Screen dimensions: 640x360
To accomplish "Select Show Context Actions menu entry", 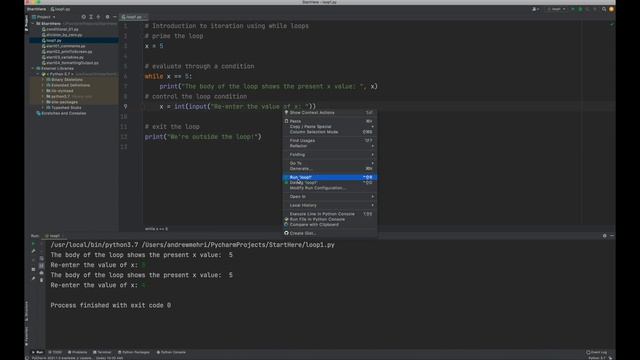I will 329,113.
